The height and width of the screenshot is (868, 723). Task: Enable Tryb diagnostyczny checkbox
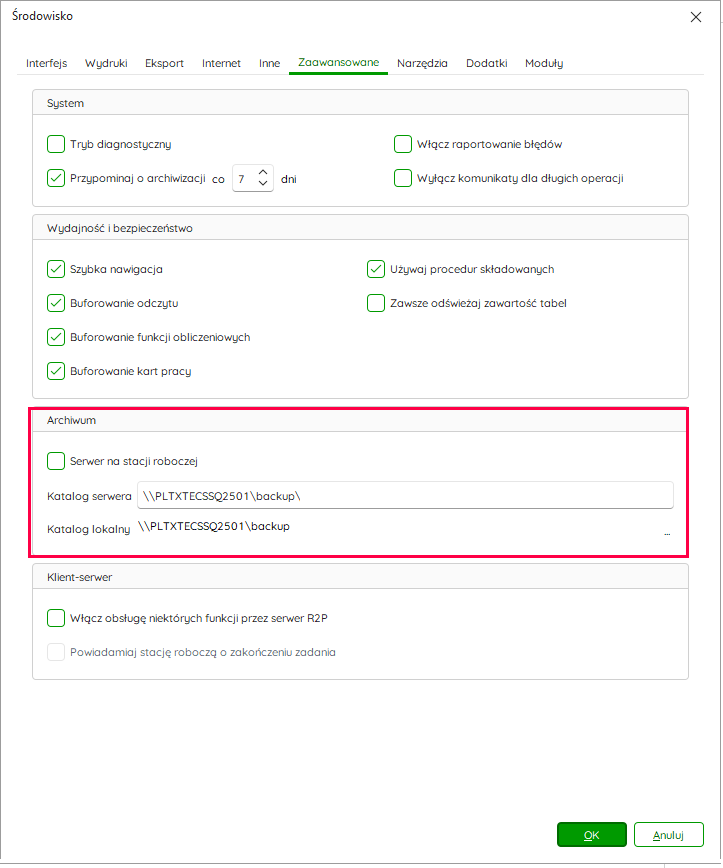56,144
